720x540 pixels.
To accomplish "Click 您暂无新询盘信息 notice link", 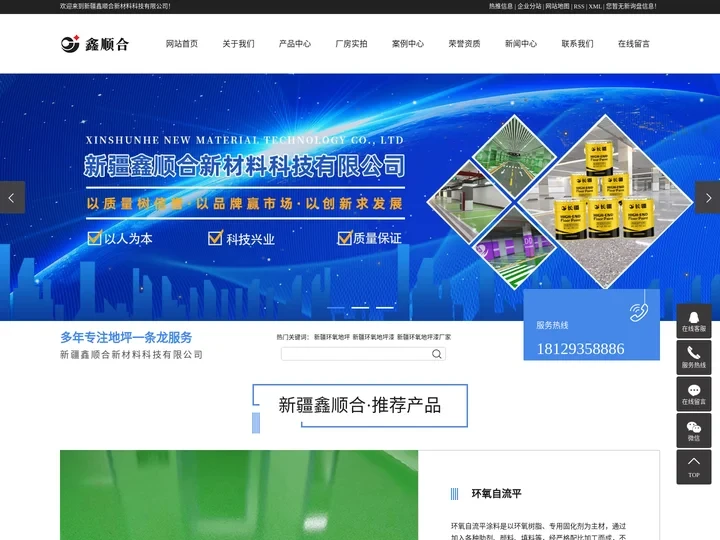I will pos(631,6).
